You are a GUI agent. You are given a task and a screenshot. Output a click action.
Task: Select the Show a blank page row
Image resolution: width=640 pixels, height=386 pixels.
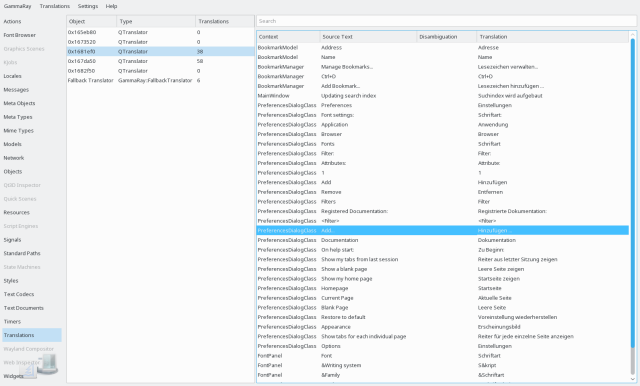(x=443, y=269)
